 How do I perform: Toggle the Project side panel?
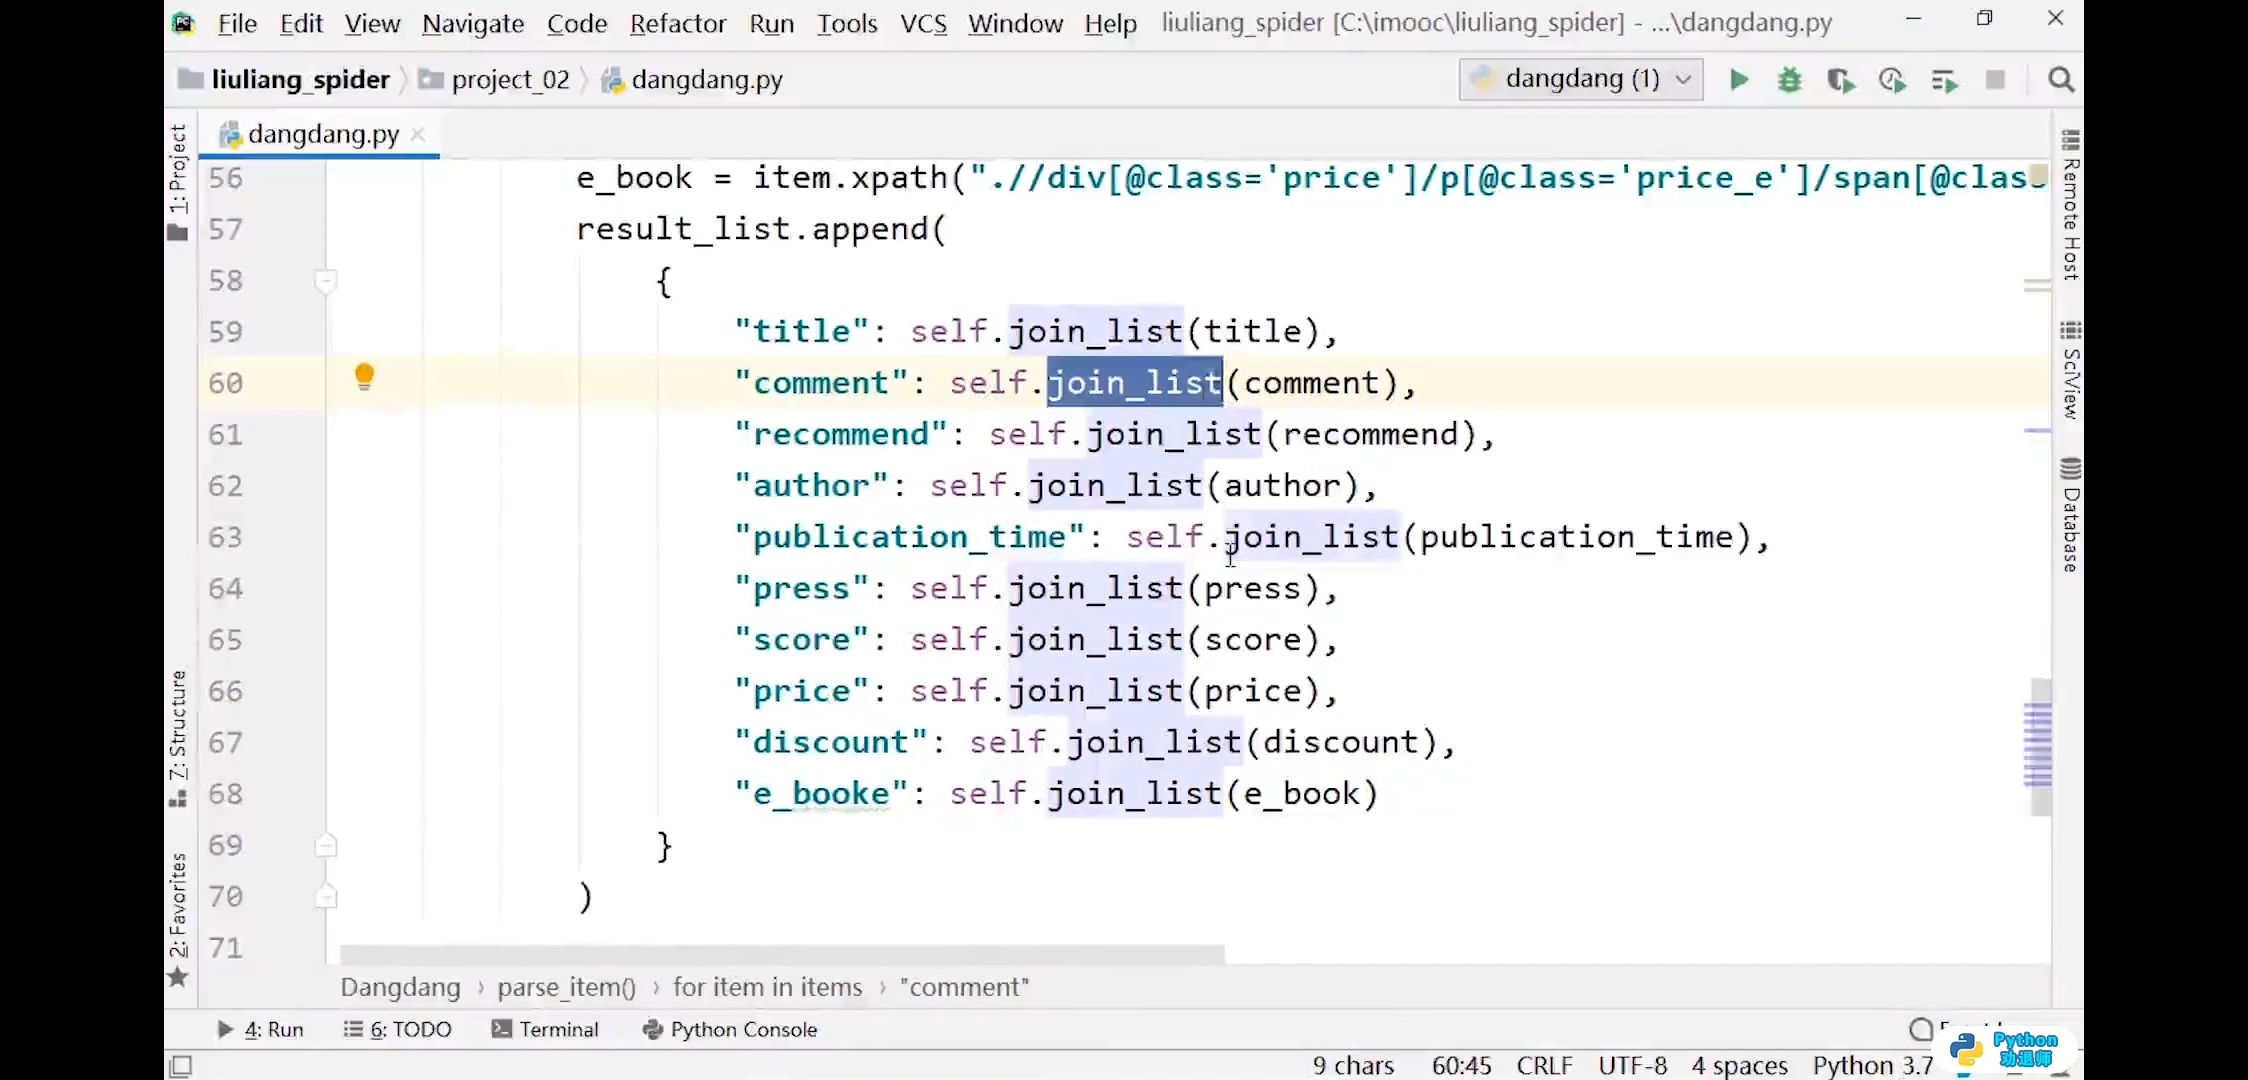[x=178, y=180]
